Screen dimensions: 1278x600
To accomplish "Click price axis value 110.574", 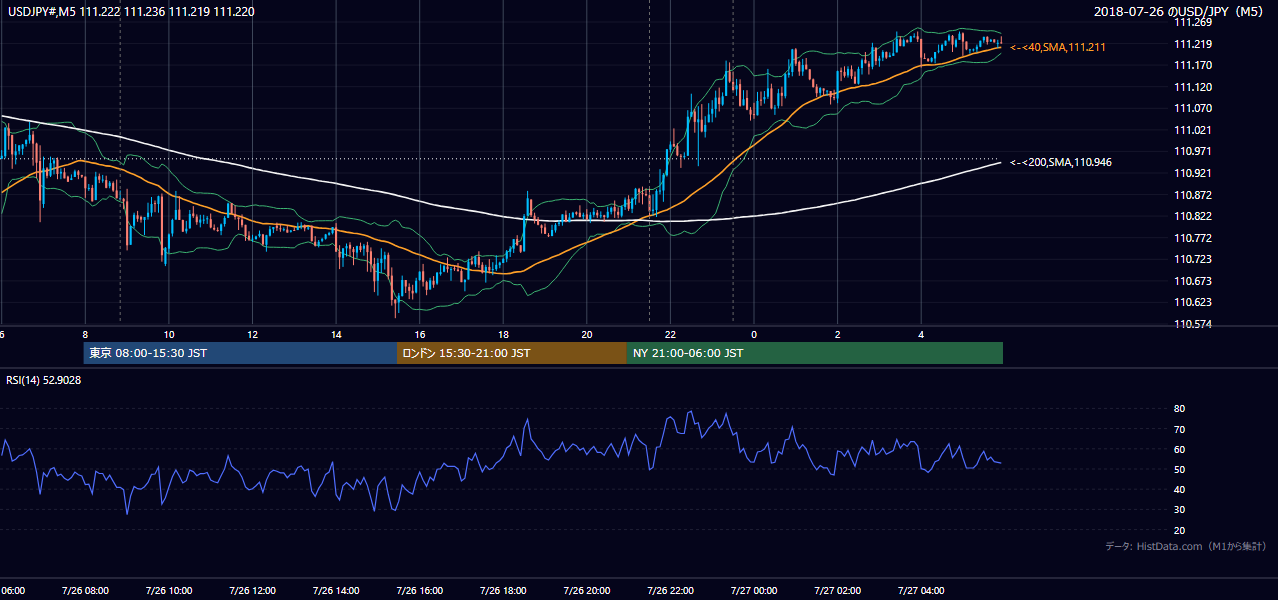I will (1192, 324).
